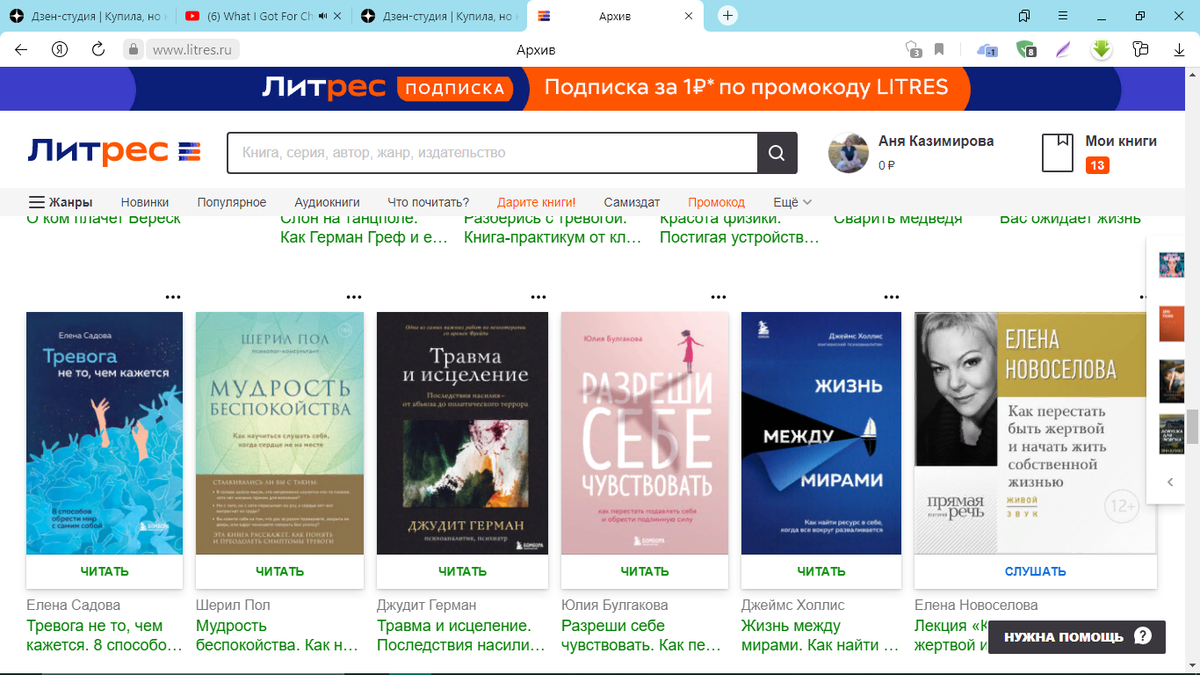Click ЧИТАТЬ under Тревога не то book

pos(104,572)
